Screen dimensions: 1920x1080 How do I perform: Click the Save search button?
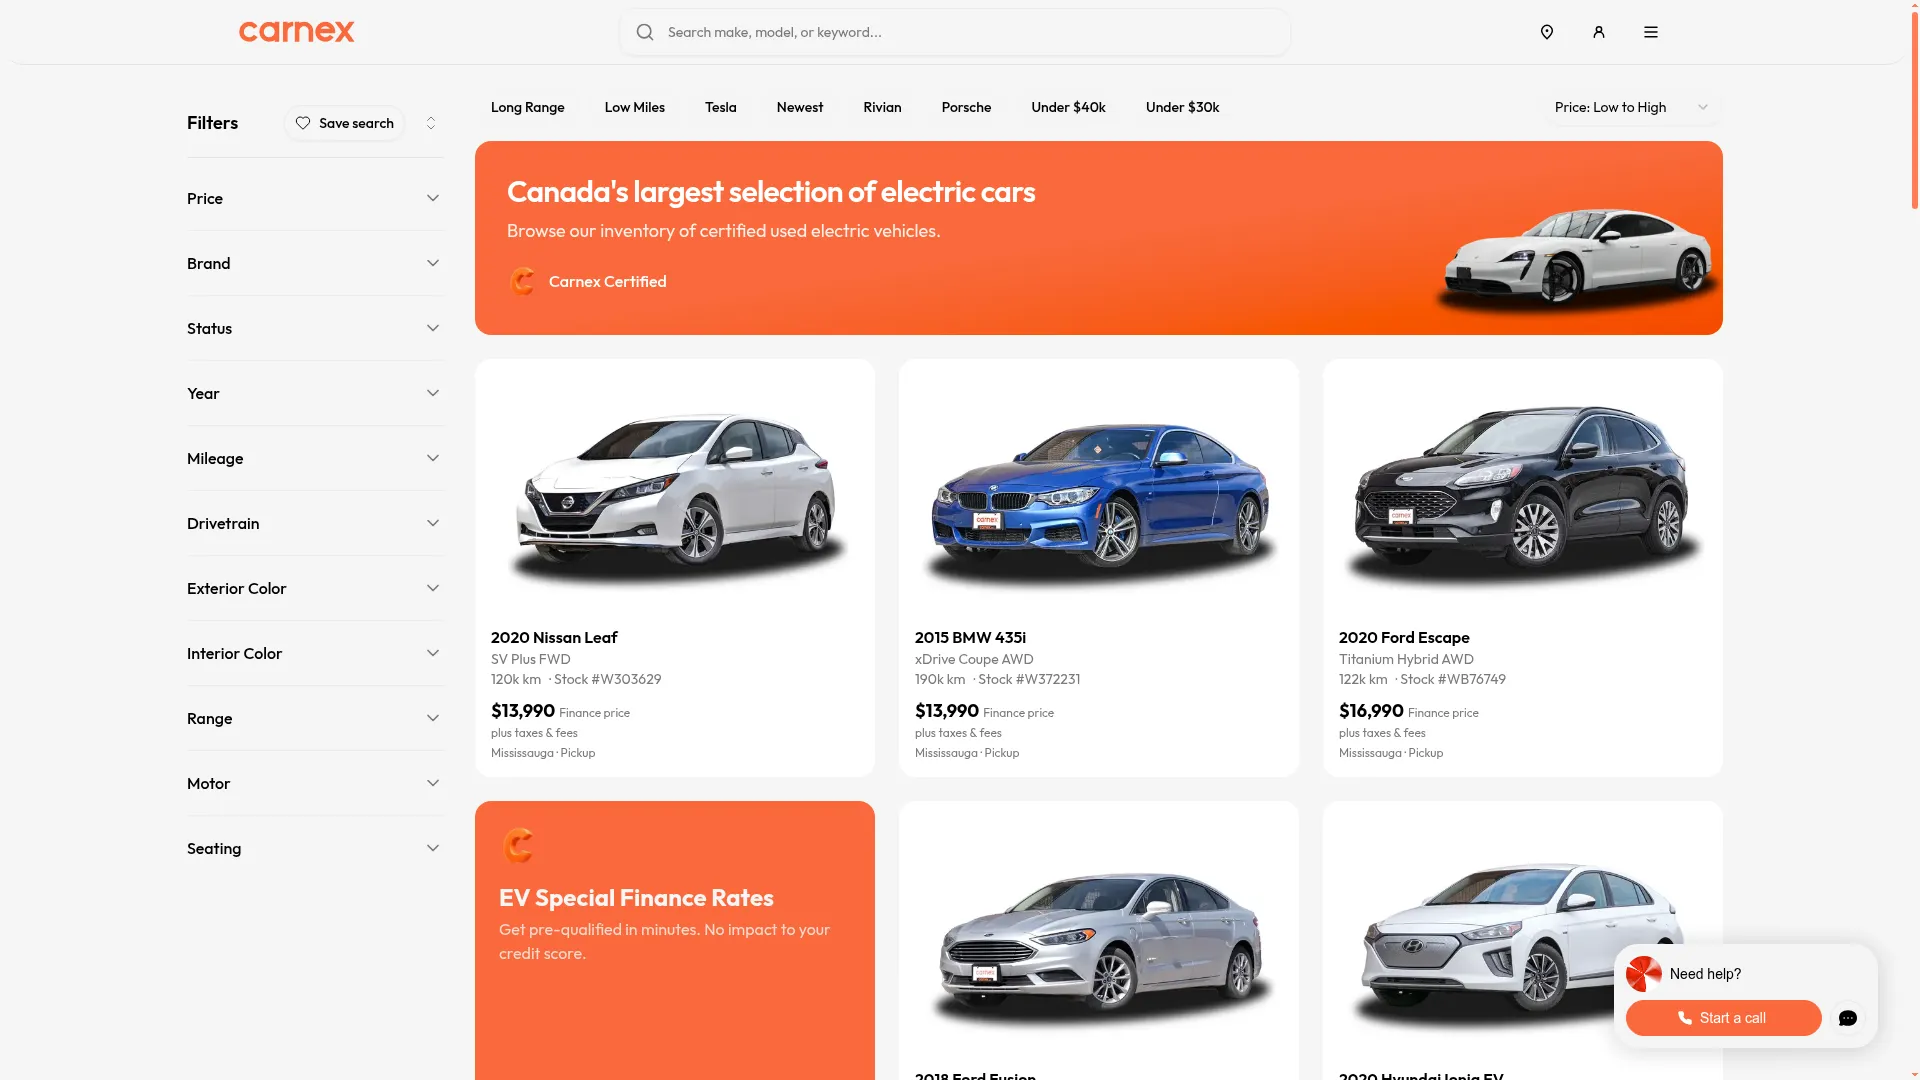click(x=344, y=123)
